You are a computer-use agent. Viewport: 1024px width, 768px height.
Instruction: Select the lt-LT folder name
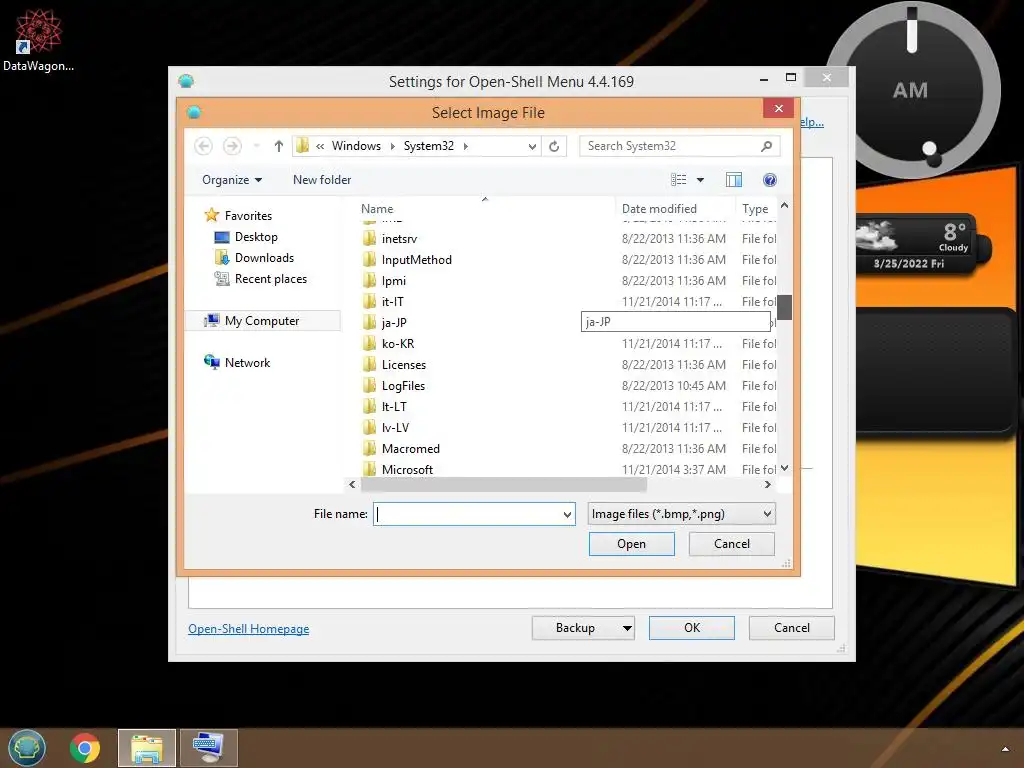[x=394, y=406]
